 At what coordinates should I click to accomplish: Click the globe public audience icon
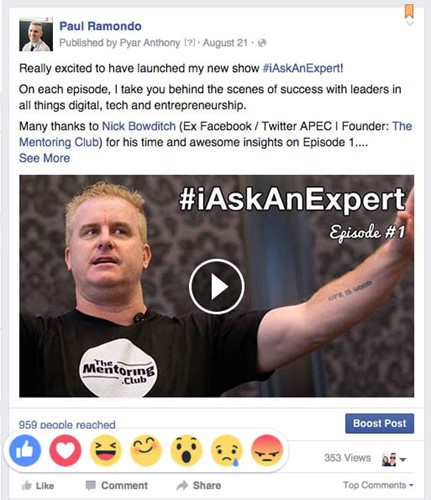point(262,43)
